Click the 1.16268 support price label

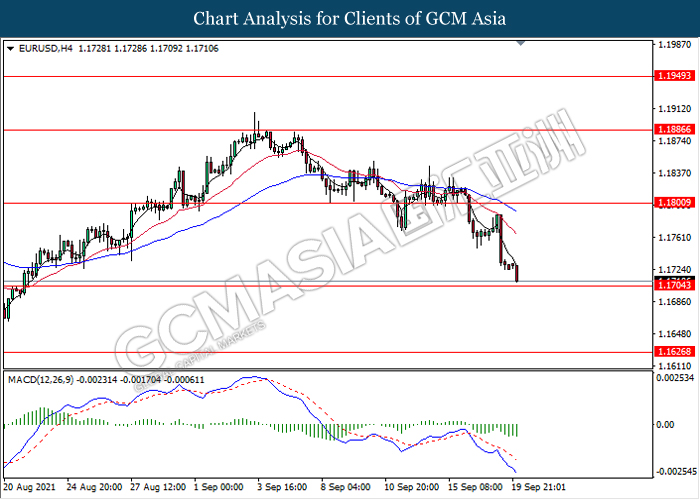[675, 352]
